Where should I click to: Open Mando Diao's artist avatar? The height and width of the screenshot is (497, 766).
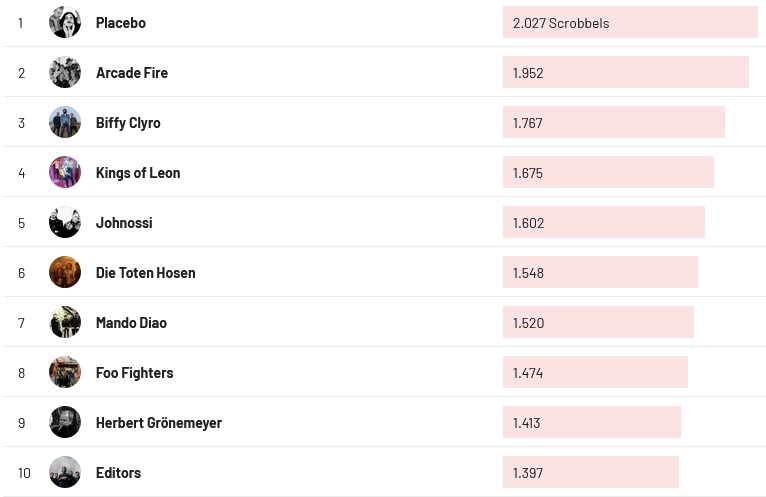tap(65, 322)
